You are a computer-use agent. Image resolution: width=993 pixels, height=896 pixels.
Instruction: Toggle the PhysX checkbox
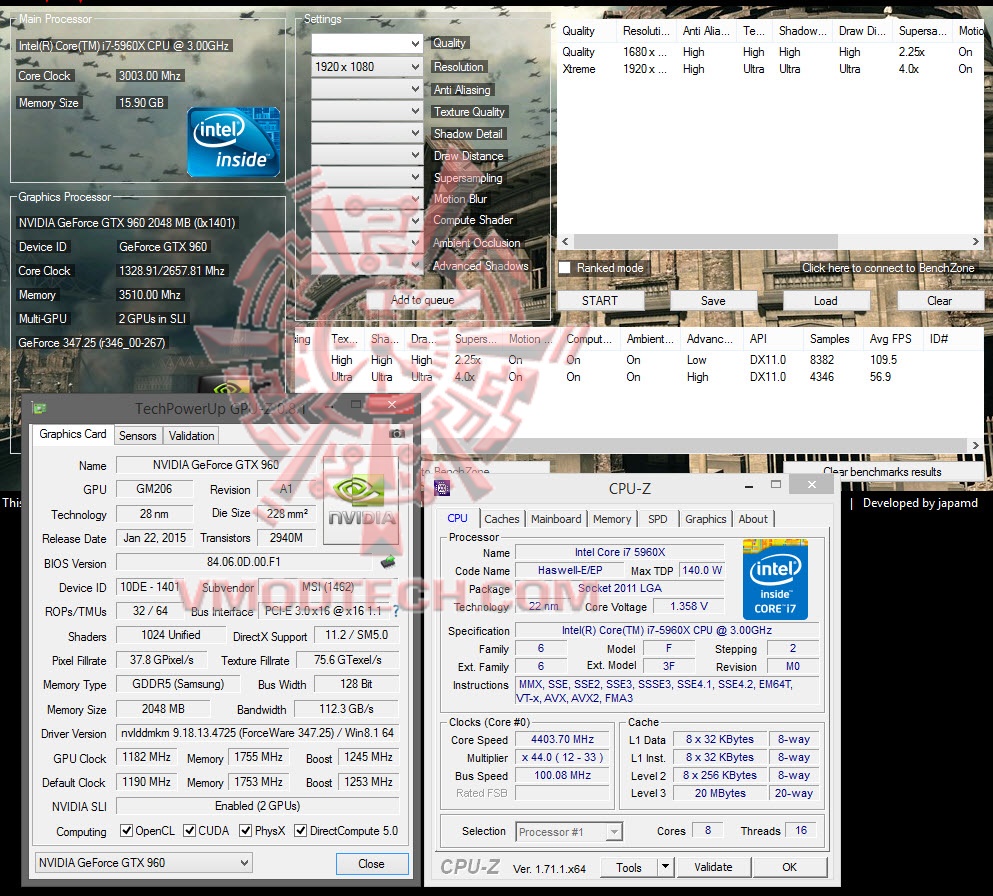245,831
